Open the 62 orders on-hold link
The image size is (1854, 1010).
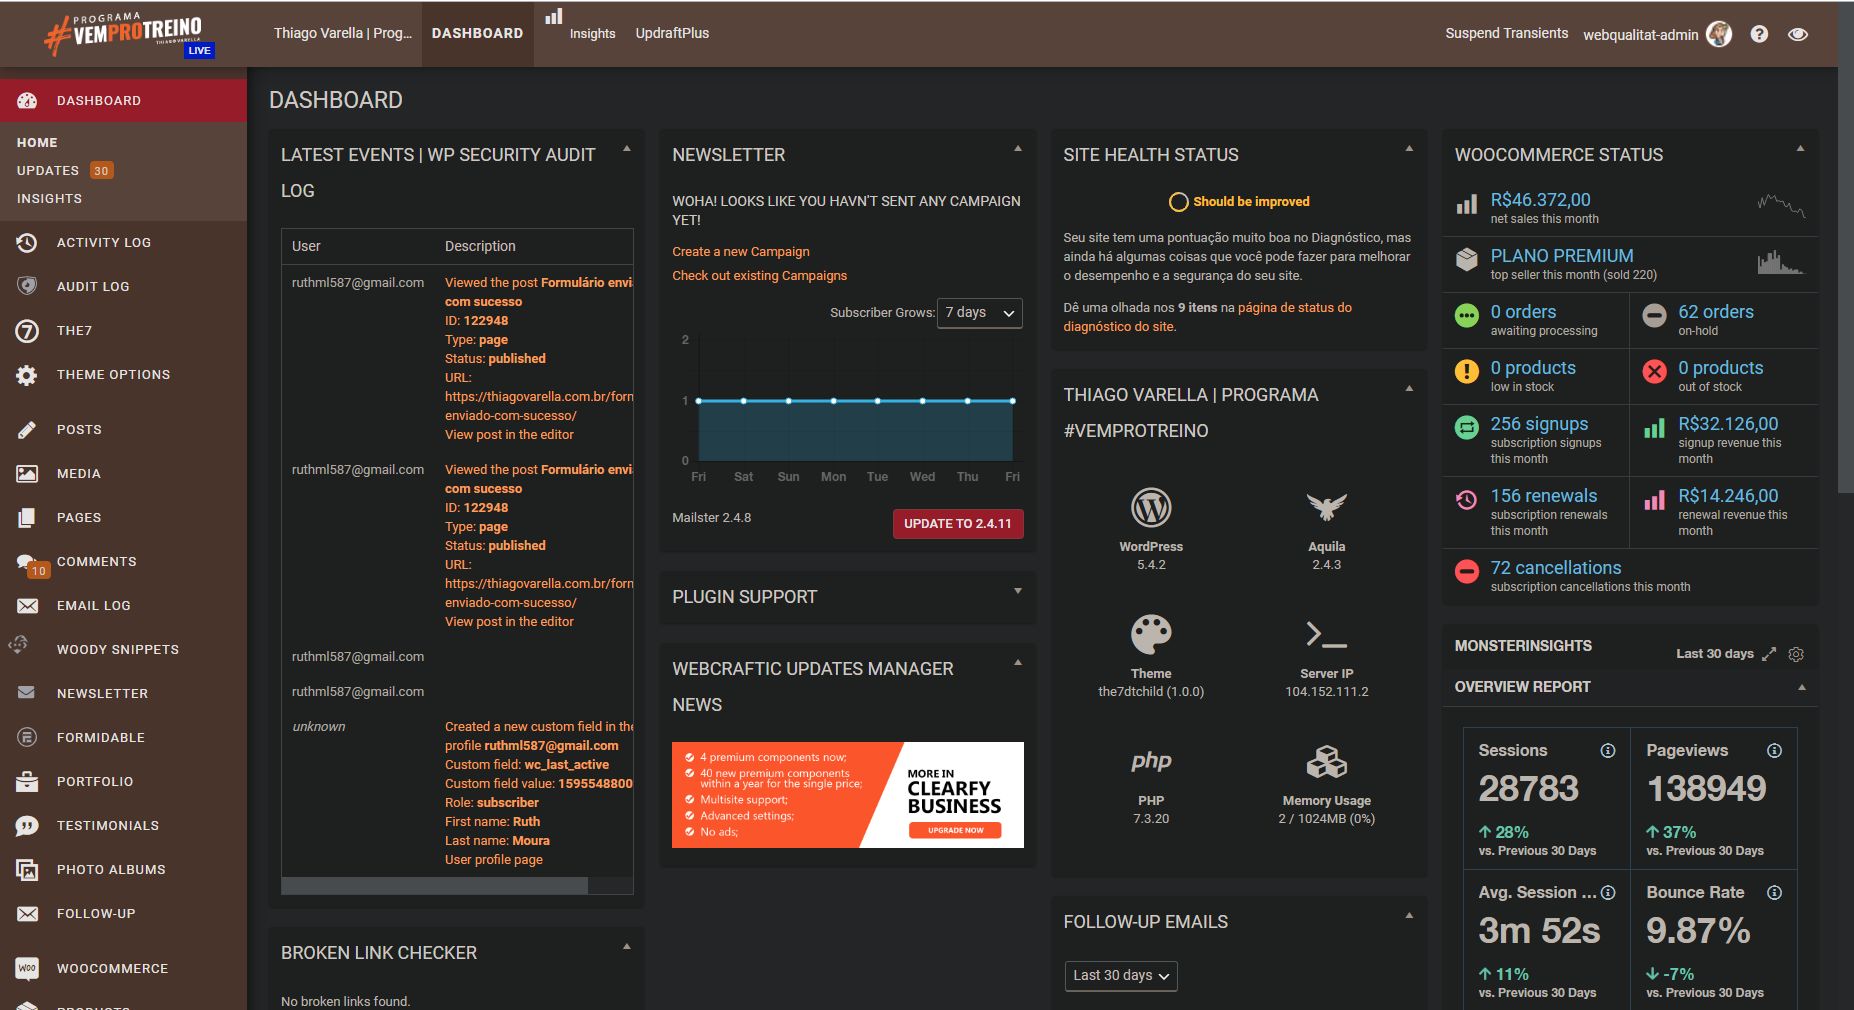click(1716, 312)
